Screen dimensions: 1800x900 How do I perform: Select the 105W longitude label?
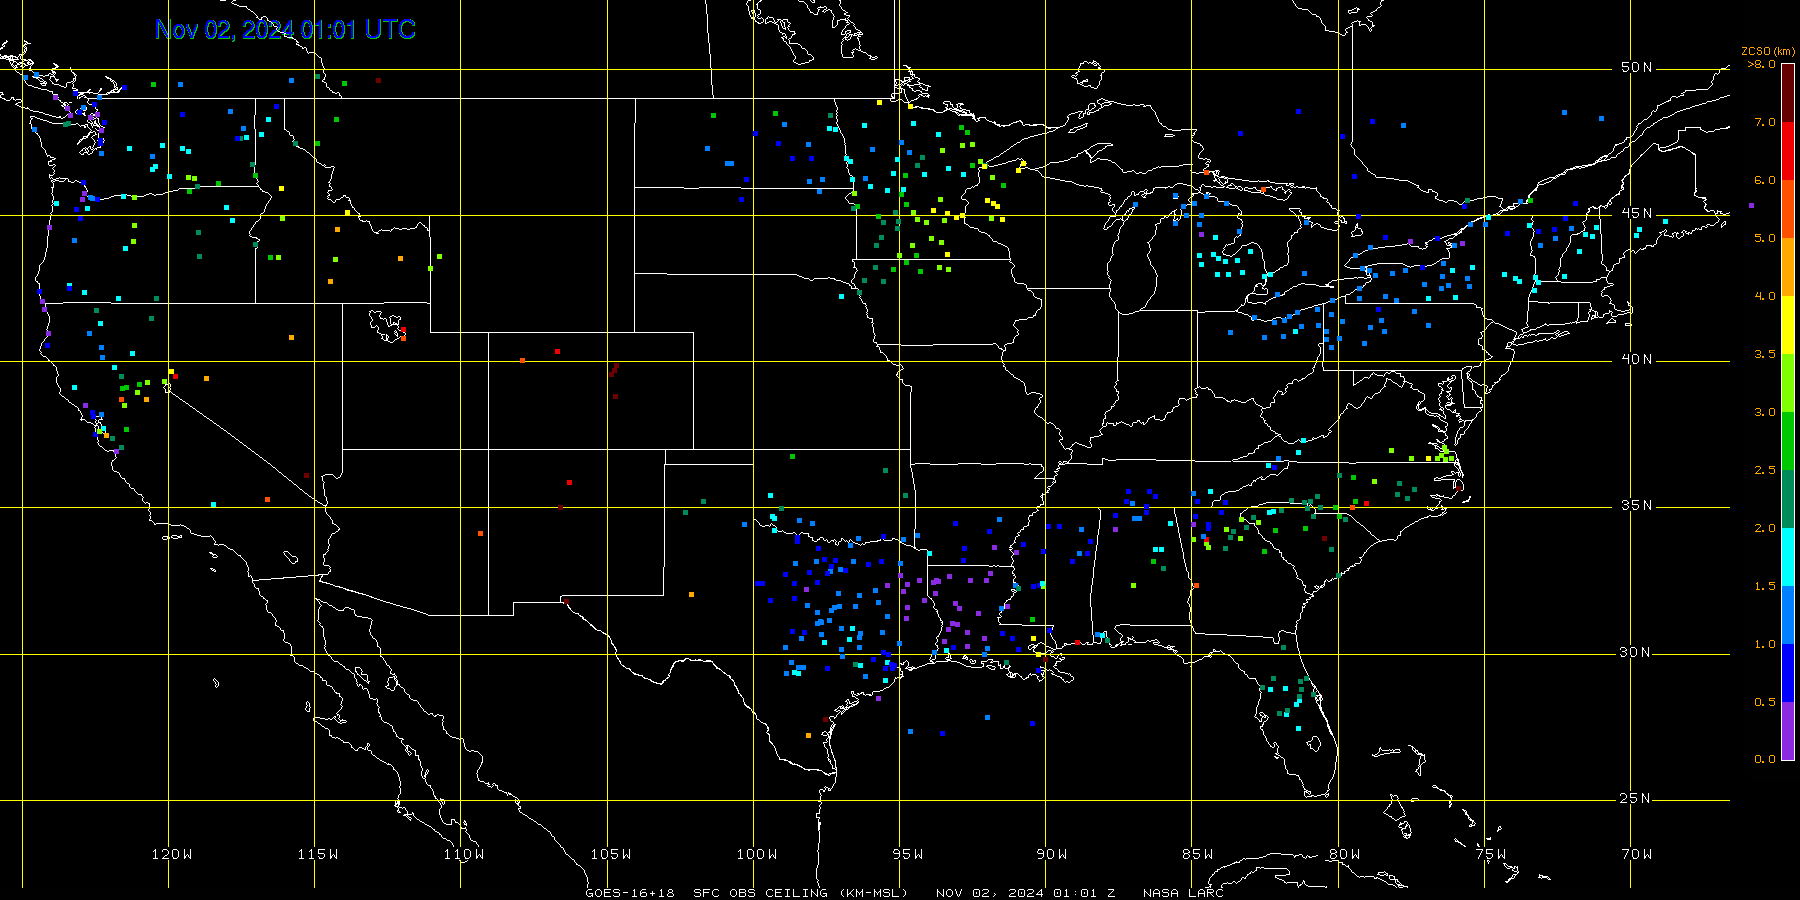611,855
